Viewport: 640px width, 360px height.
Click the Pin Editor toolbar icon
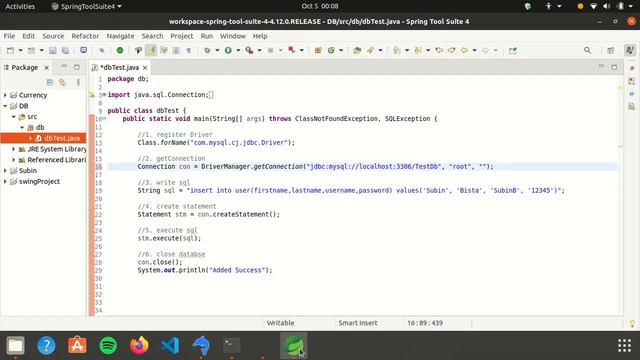tap(513, 50)
